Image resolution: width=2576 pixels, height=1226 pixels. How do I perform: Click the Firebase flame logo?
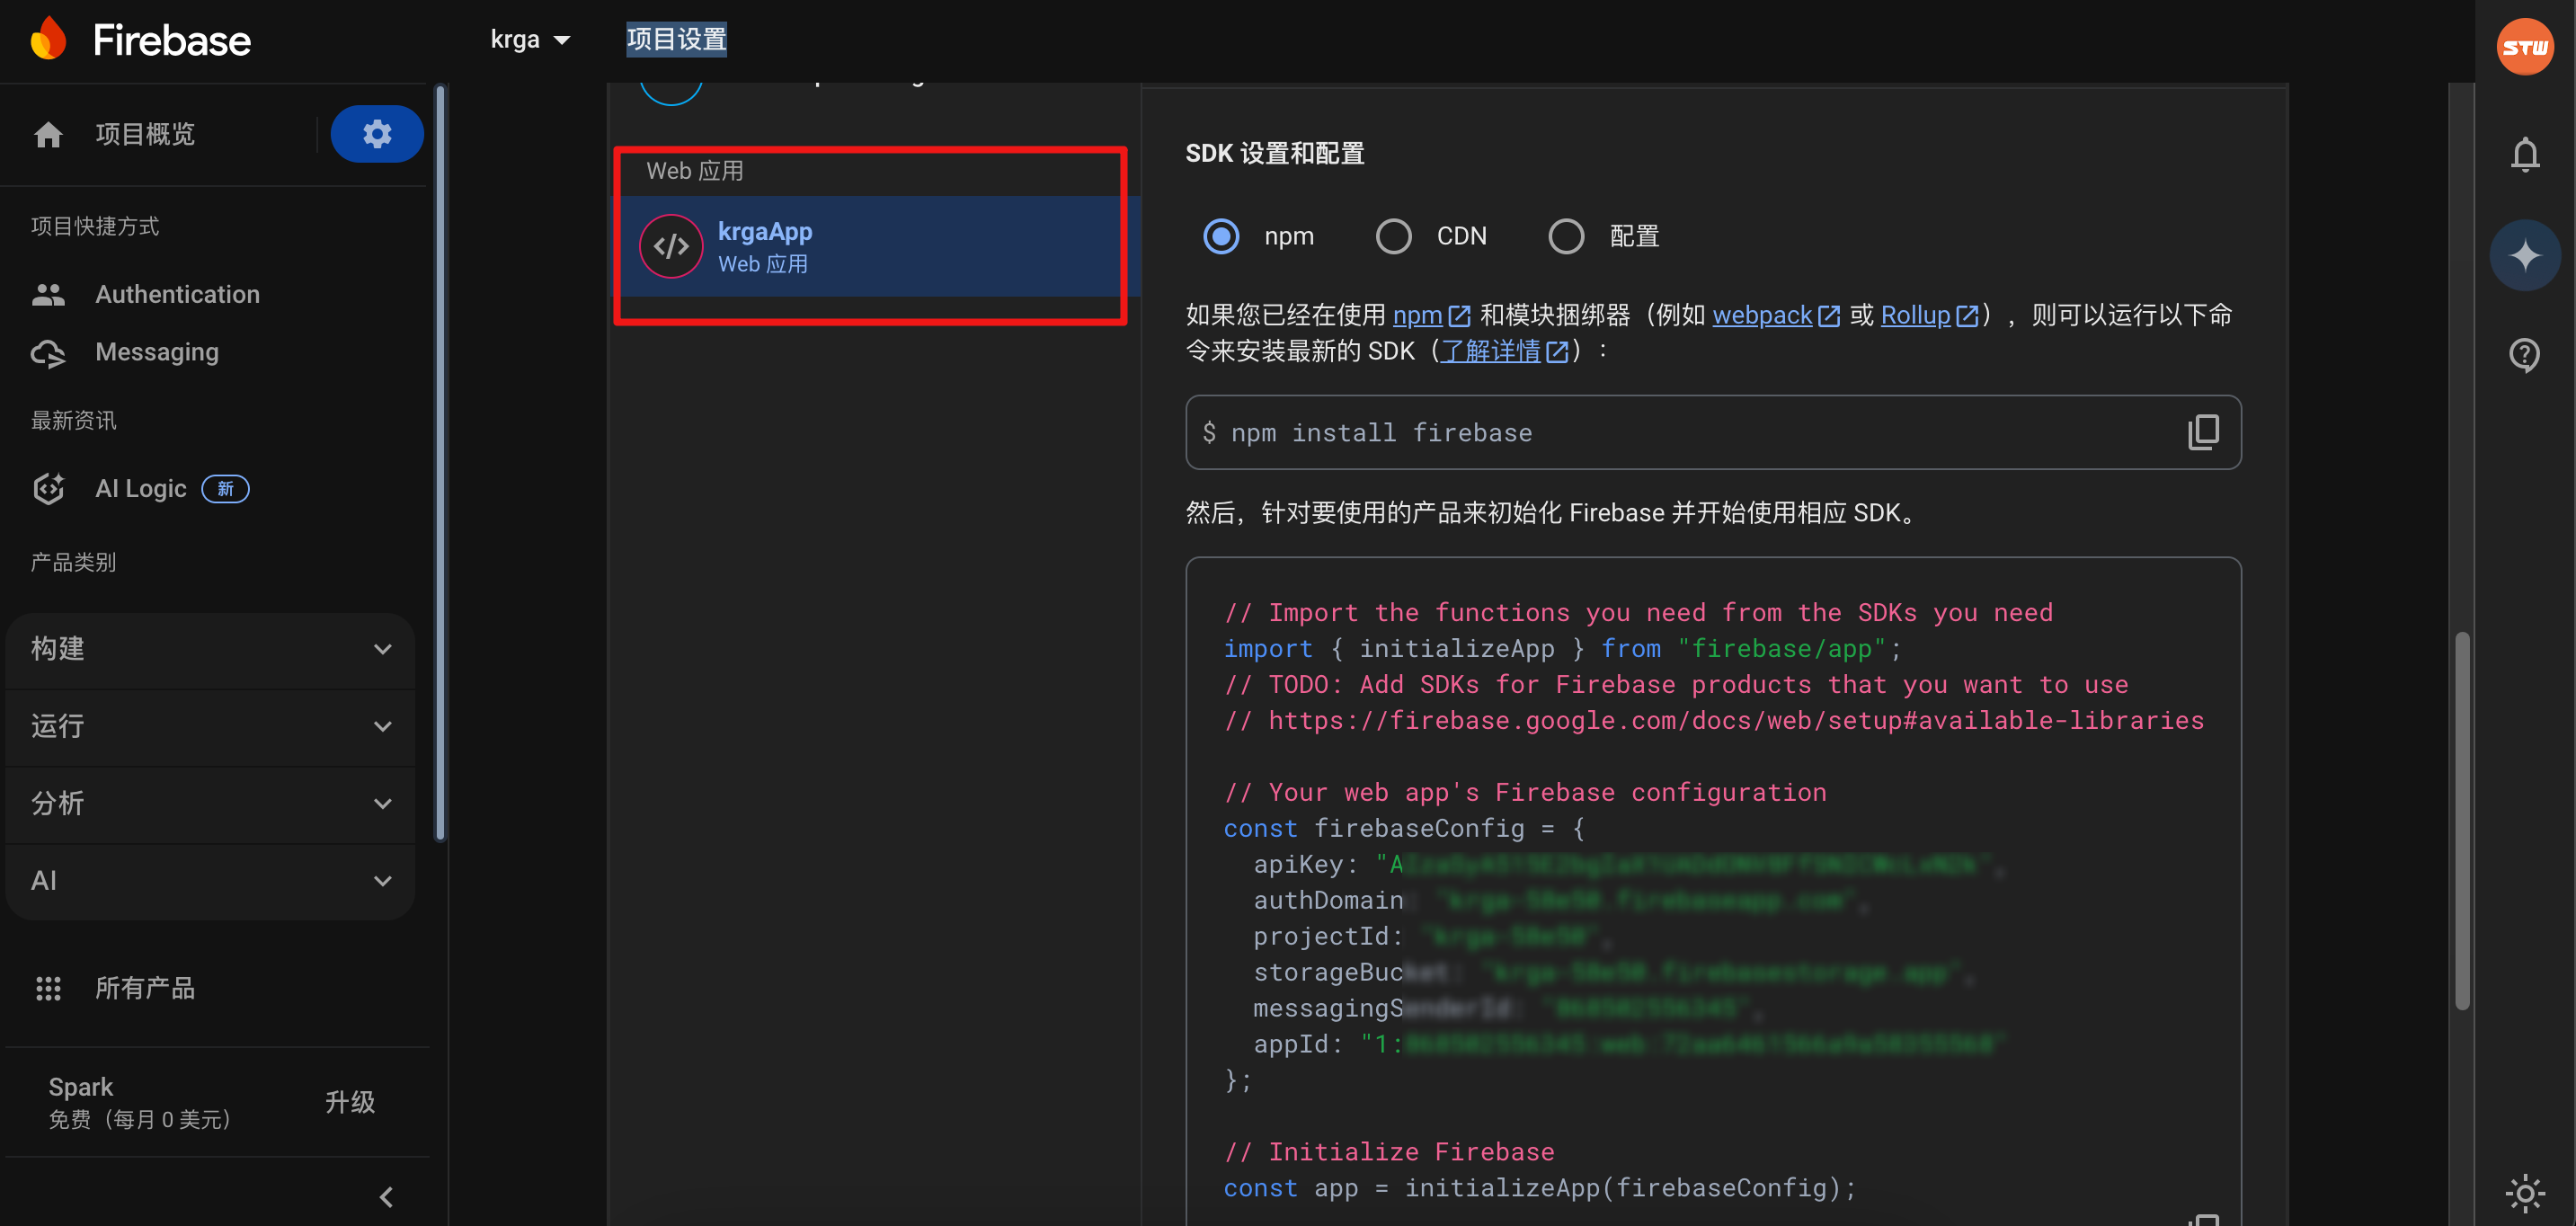click(48, 38)
